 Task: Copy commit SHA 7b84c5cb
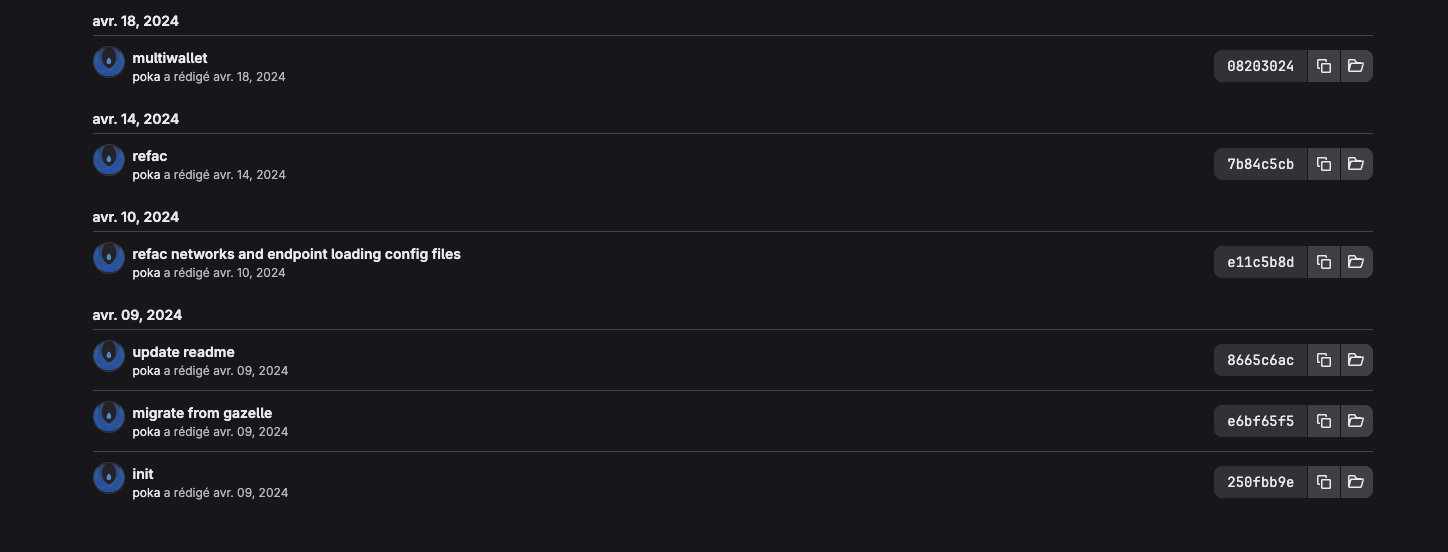coord(1323,164)
